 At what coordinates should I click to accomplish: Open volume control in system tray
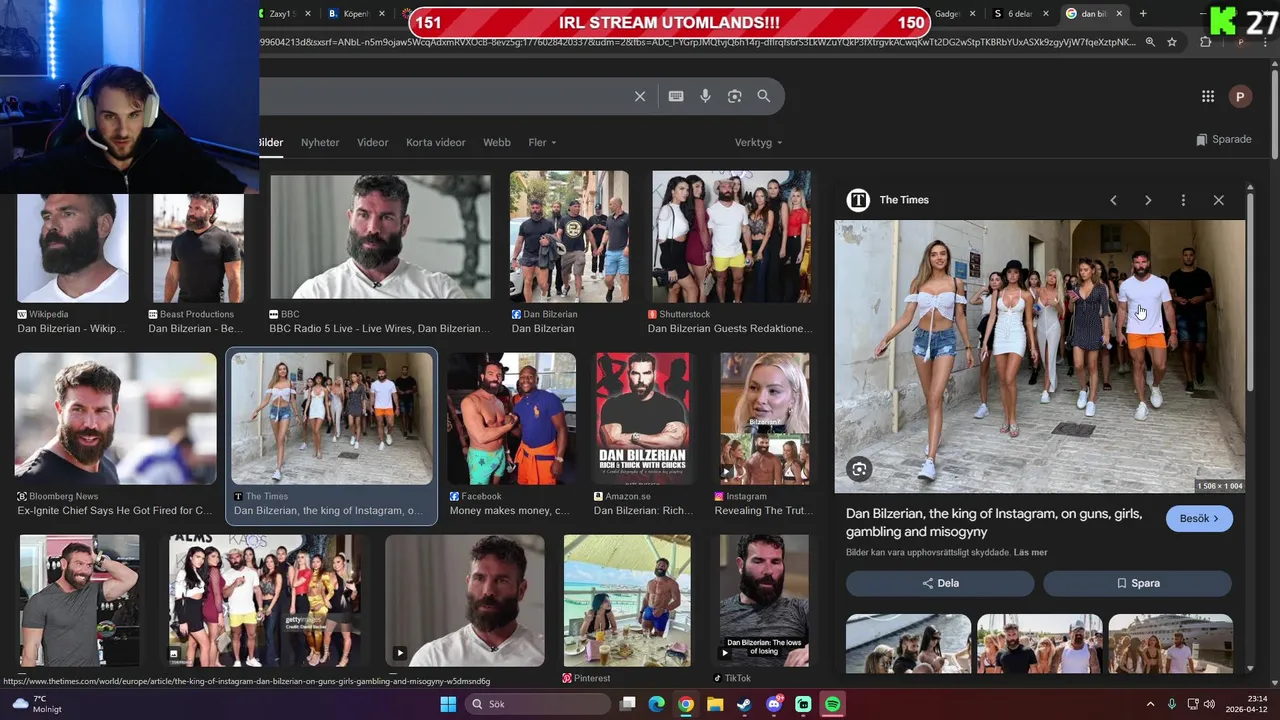(1209, 704)
